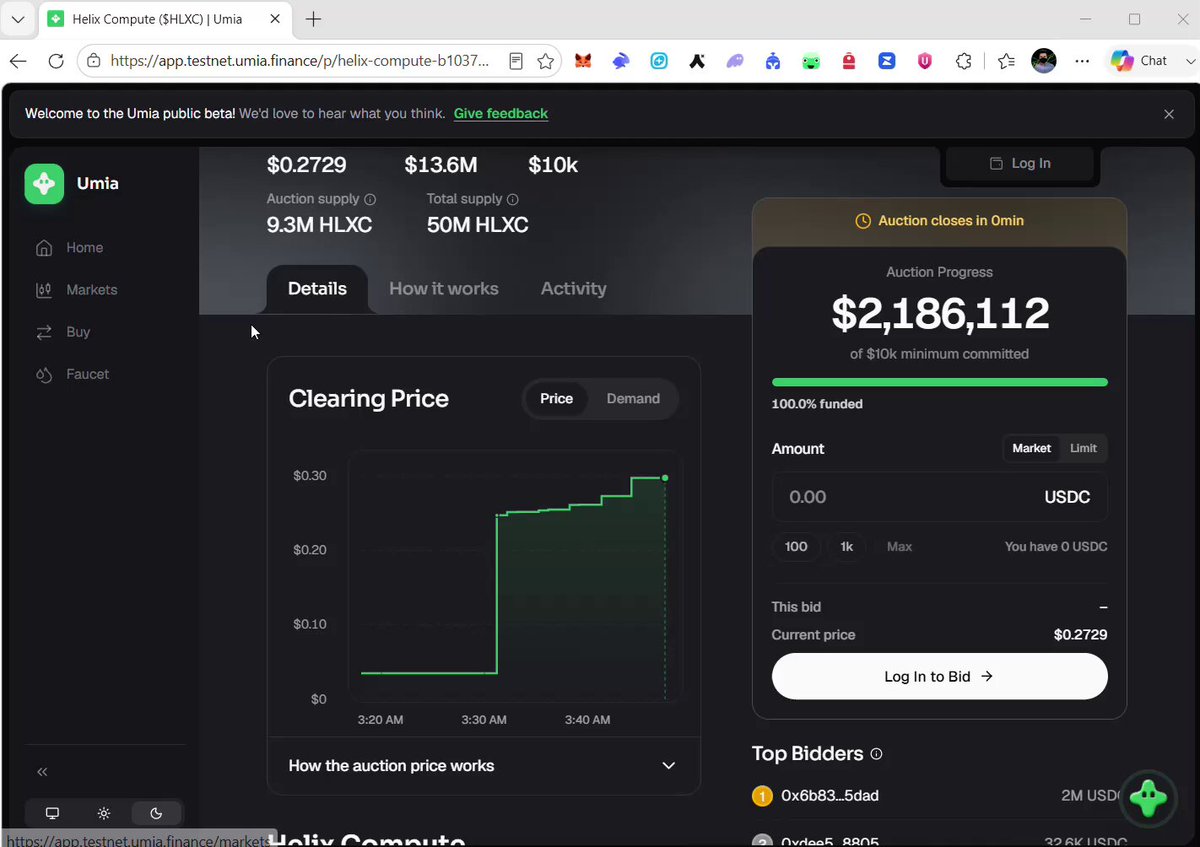Choose Market order type

coord(1031,448)
